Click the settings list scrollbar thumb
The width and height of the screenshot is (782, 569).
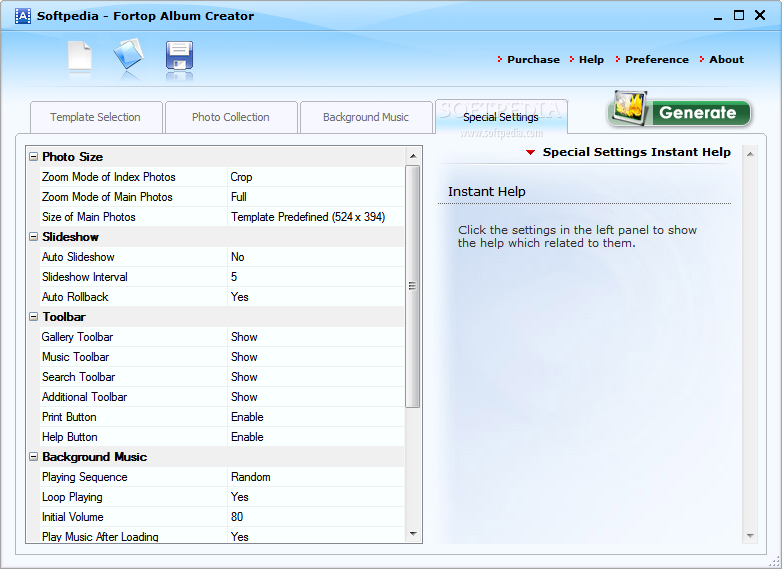coord(412,286)
